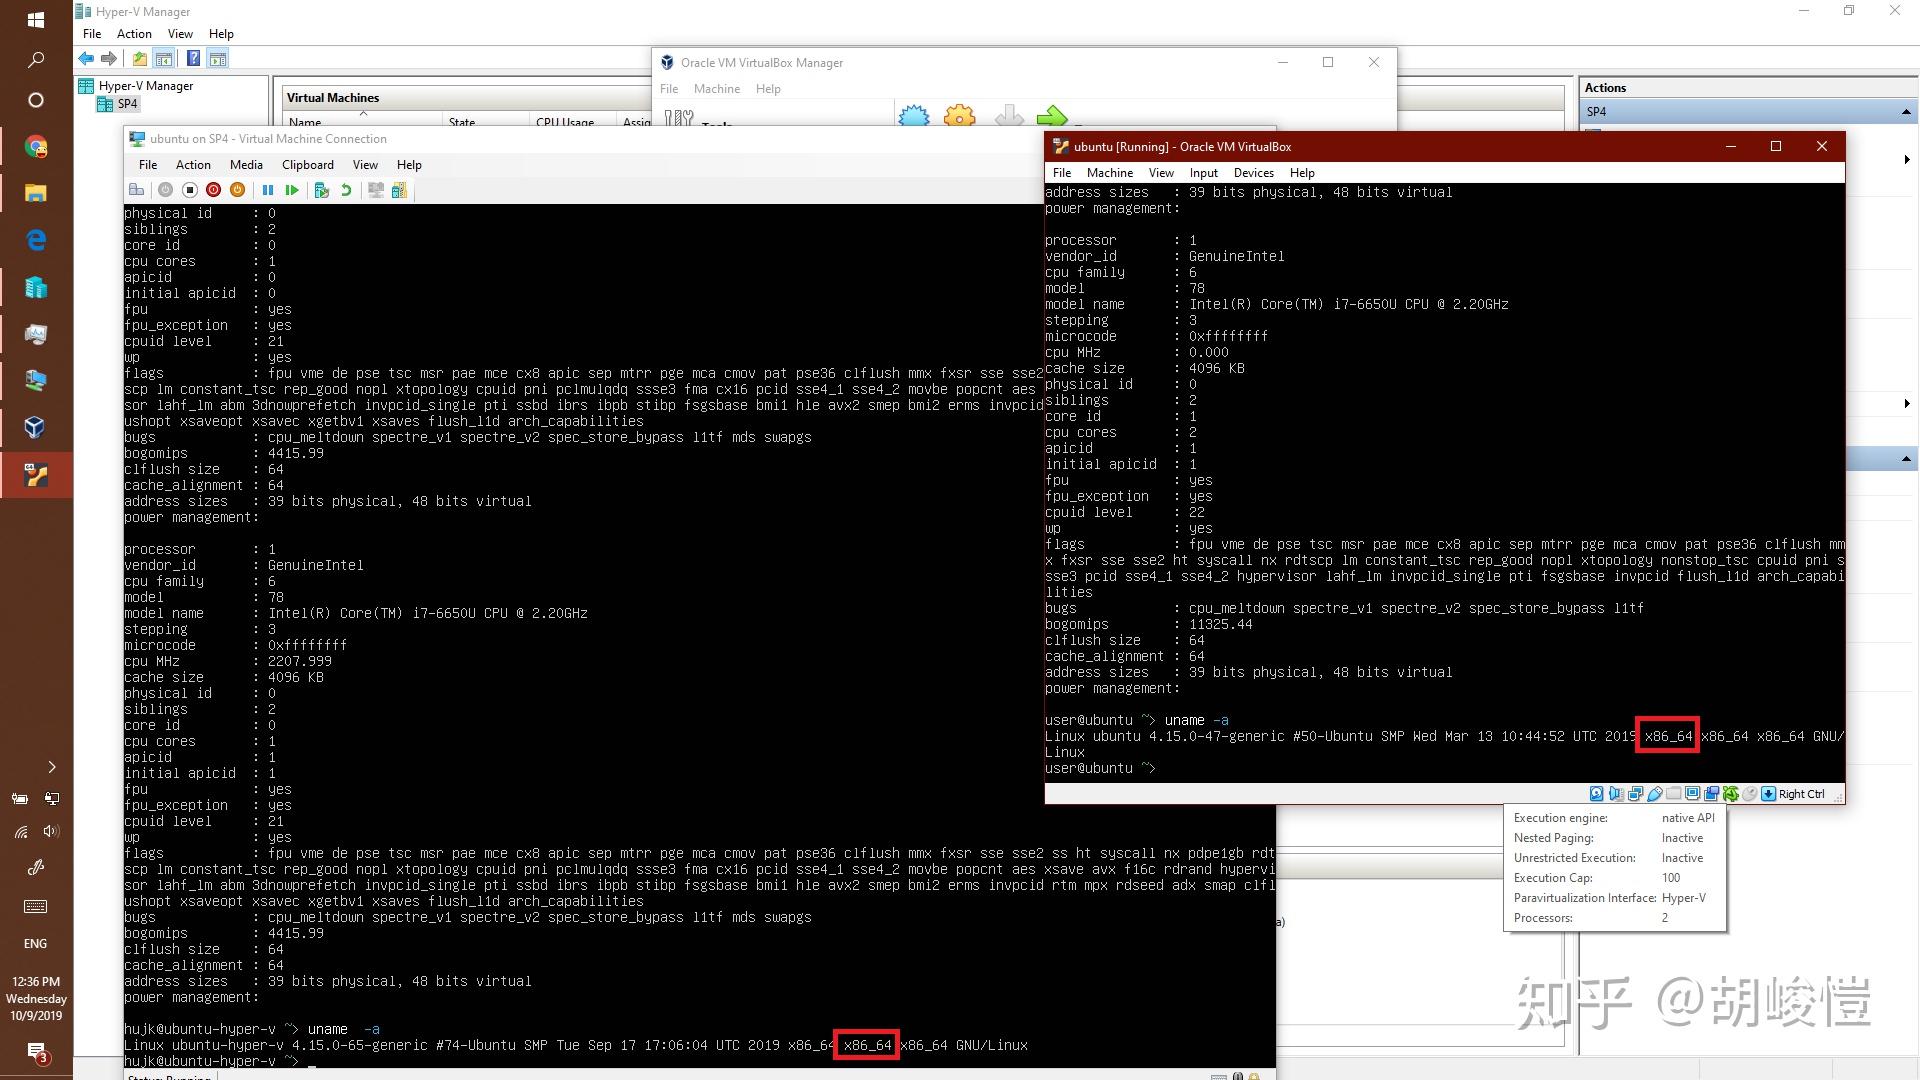Open the Clipboard menu in VM Connection window
Viewport: 1920px width, 1080px height.
point(308,165)
